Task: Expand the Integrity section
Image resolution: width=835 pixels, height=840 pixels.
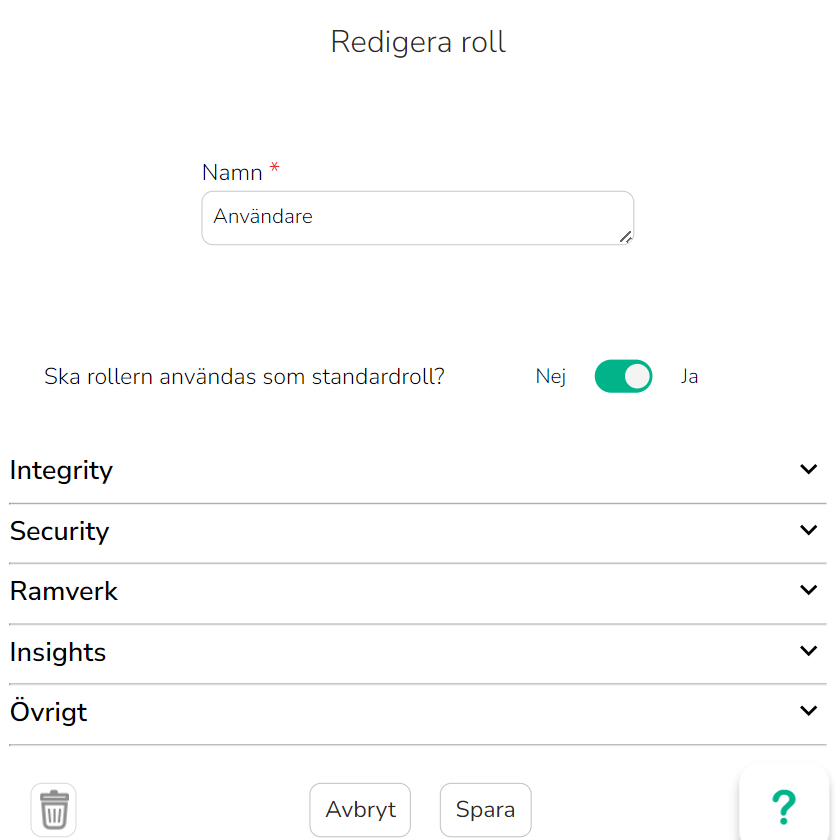Action: coord(418,470)
